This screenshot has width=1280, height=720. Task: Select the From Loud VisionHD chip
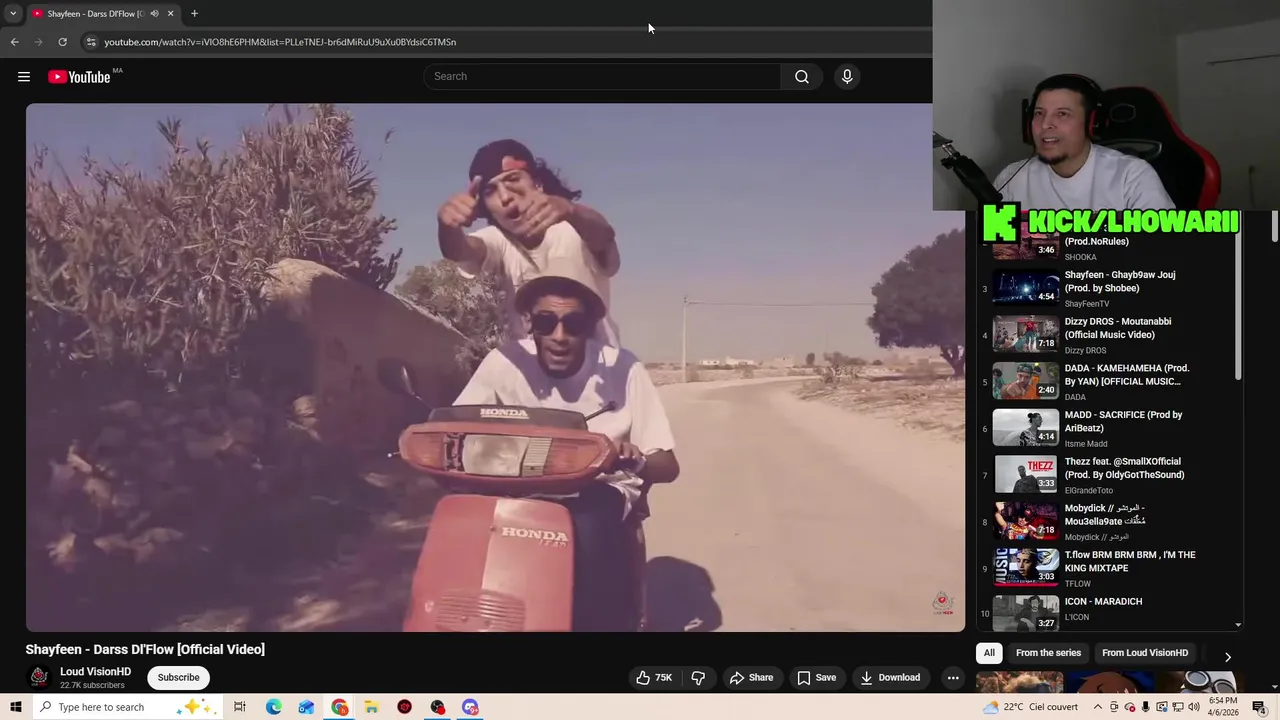pyautogui.click(x=1145, y=653)
